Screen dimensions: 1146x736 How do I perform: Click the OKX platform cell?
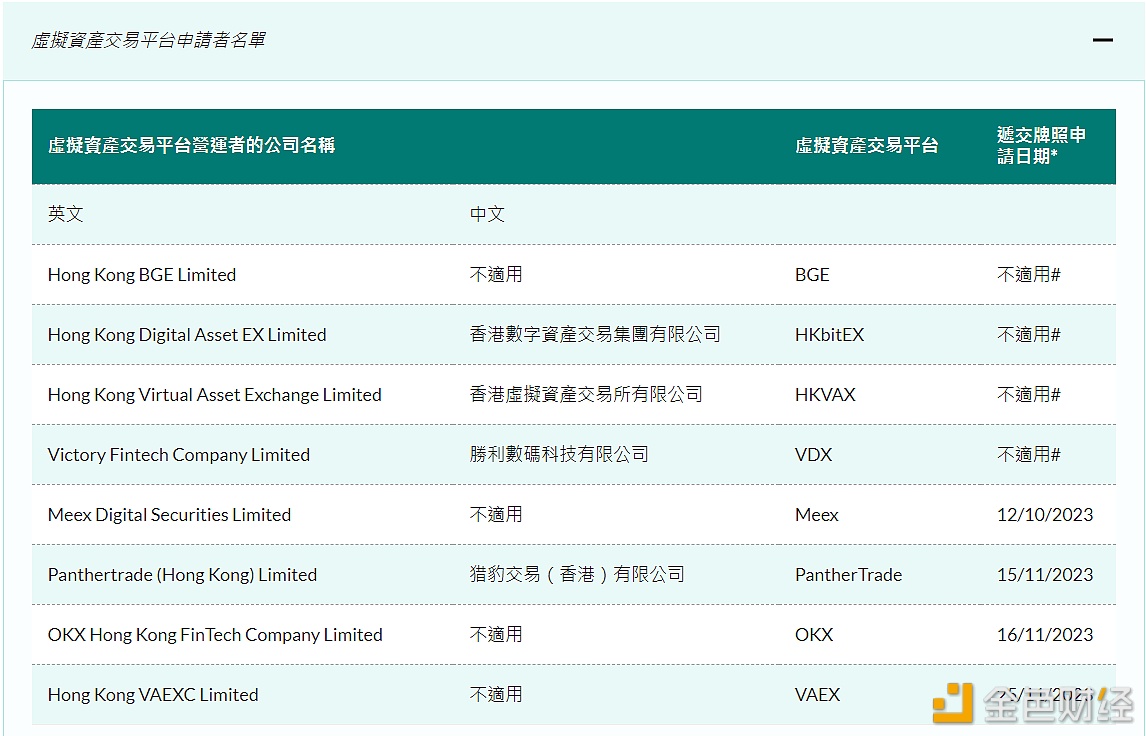[814, 634]
